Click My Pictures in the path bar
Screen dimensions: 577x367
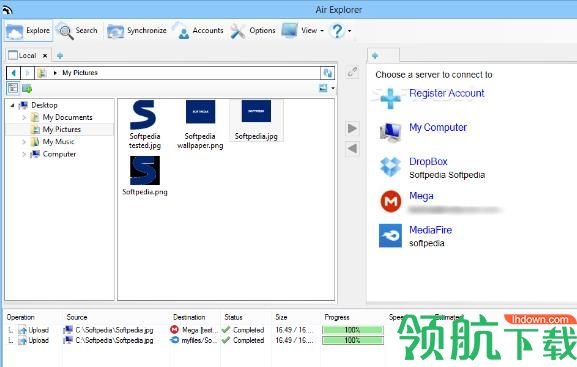pyautogui.click(x=80, y=73)
